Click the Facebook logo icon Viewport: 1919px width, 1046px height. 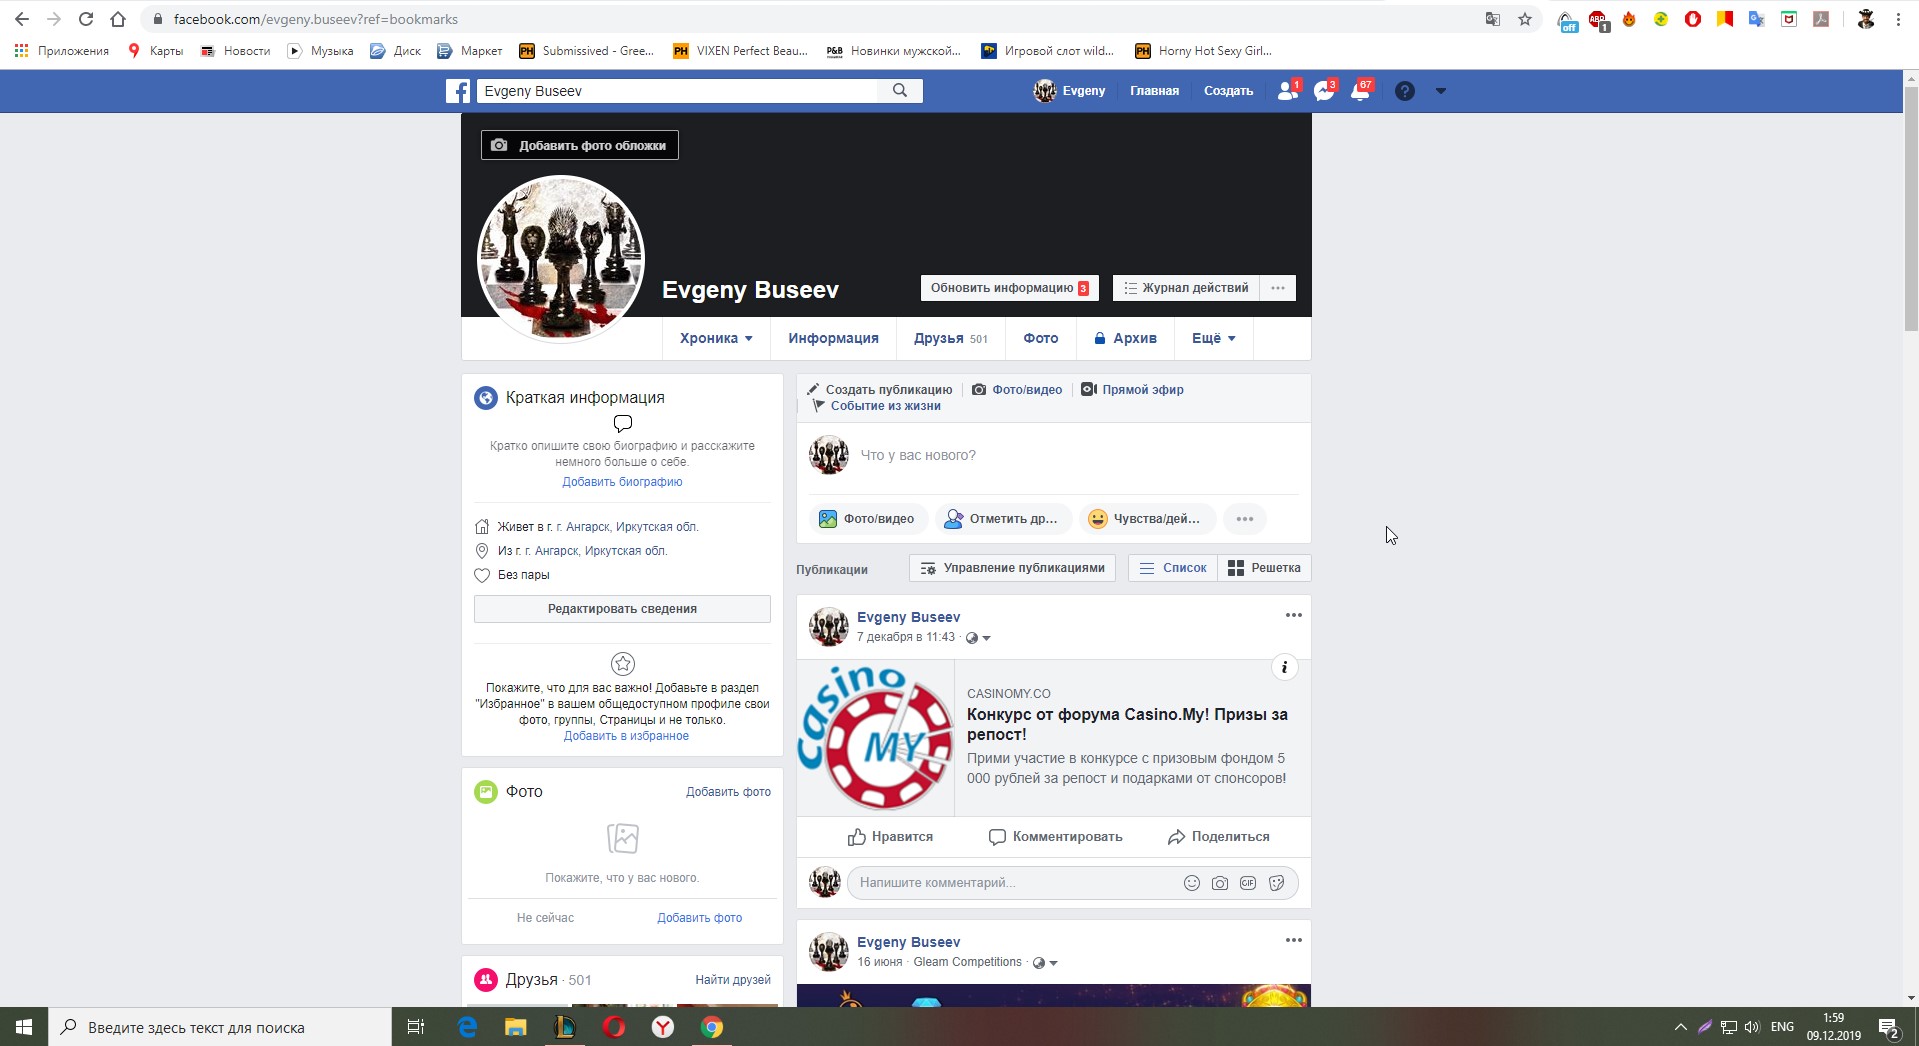tap(458, 91)
